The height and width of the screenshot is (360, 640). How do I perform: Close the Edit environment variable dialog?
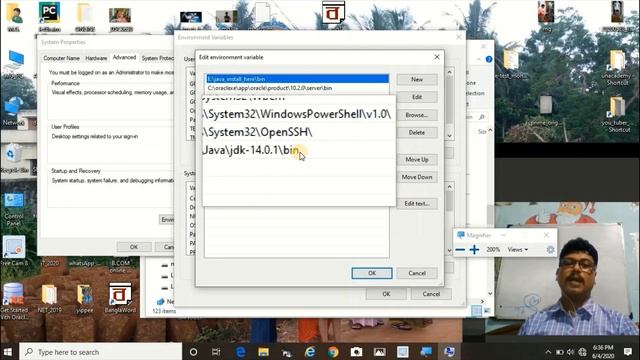pos(437,57)
